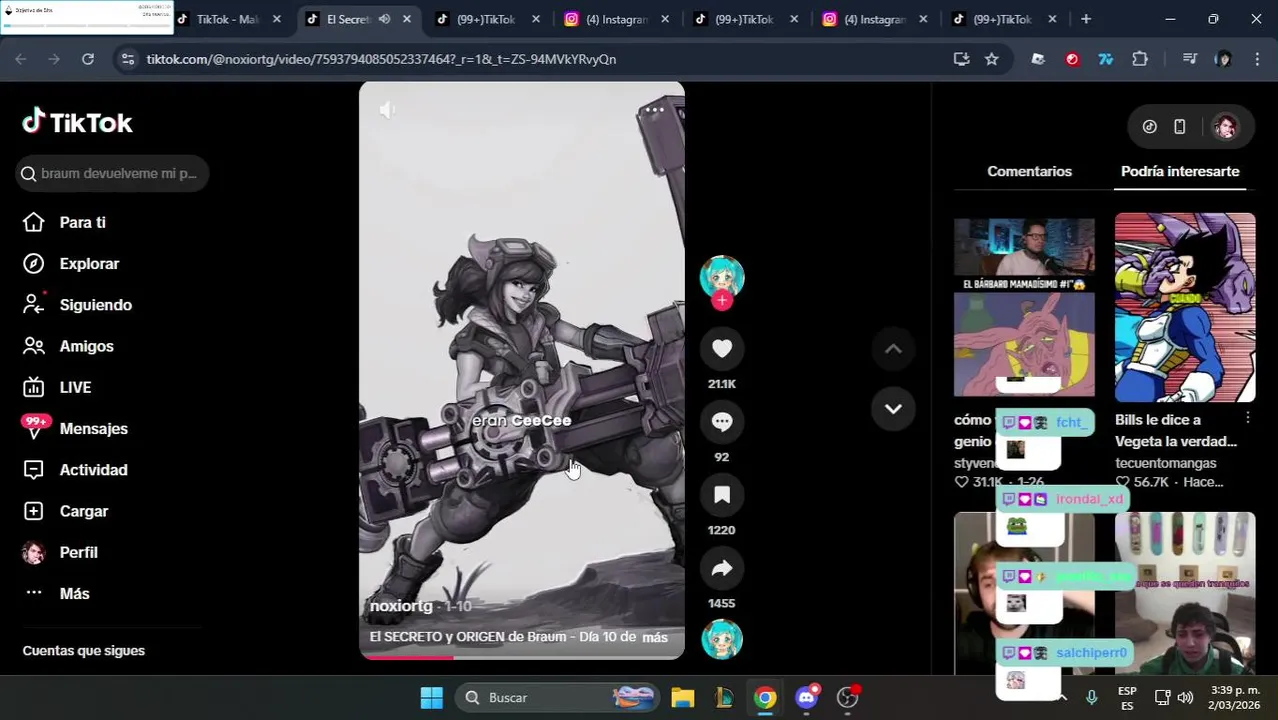The width and height of the screenshot is (1278, 720).
Task: Open the spinning sound disc below share
Action: pos(722,640)
